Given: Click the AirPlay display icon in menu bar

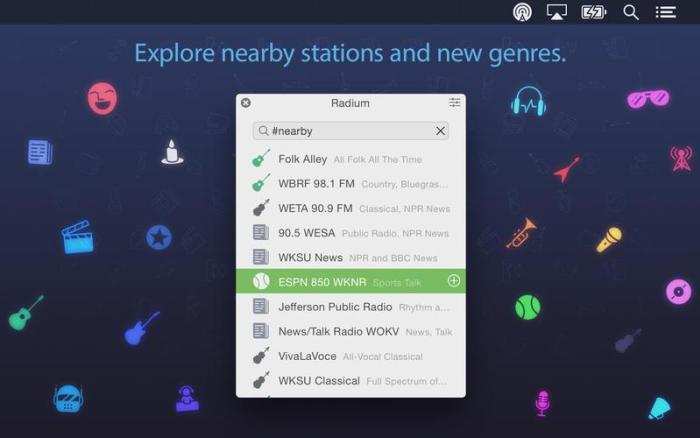Looking at the screenshot, I should [557, 12].
